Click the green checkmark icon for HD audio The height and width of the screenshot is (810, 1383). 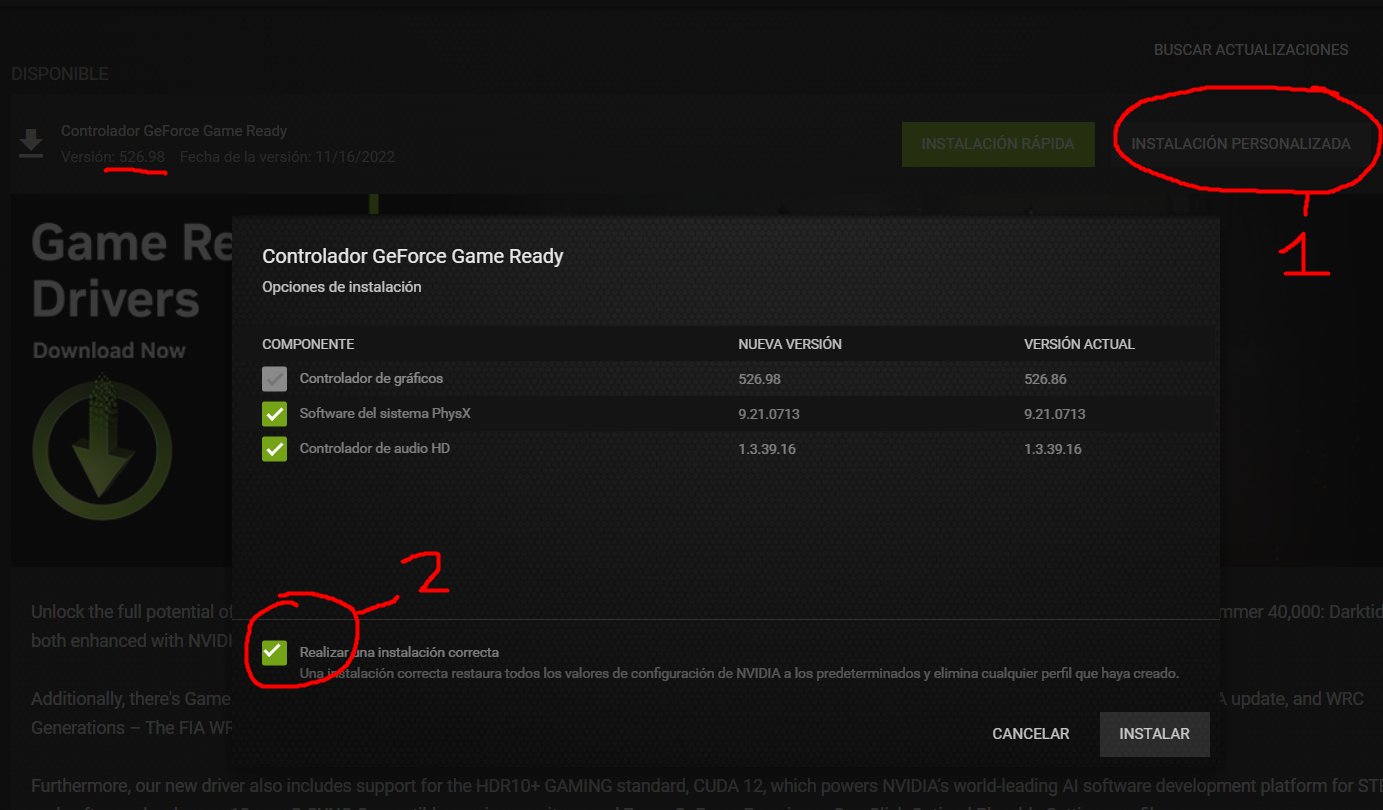(x=274, y=448)
